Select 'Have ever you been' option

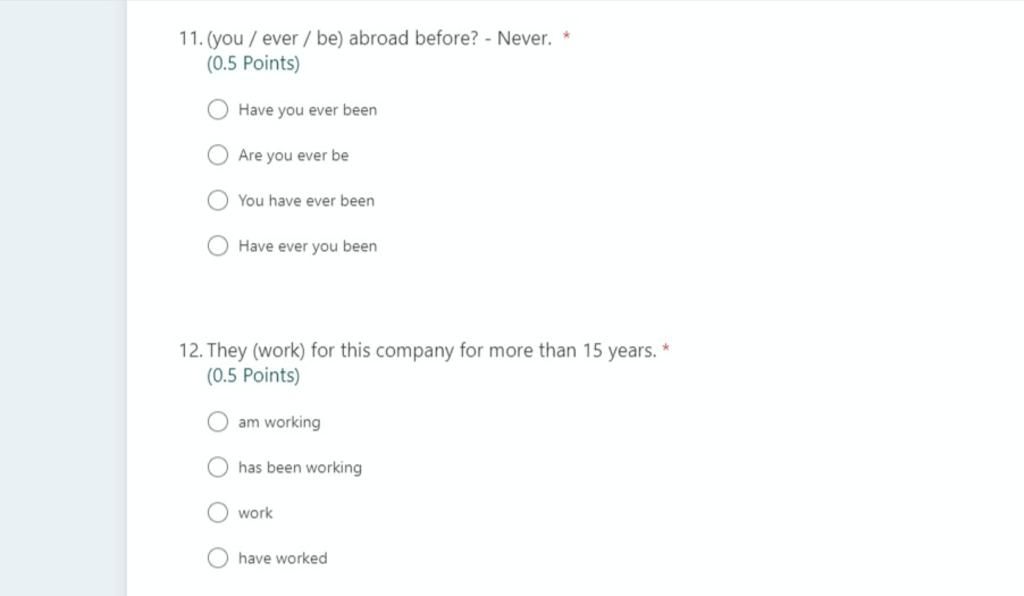(x=218, y=245)
